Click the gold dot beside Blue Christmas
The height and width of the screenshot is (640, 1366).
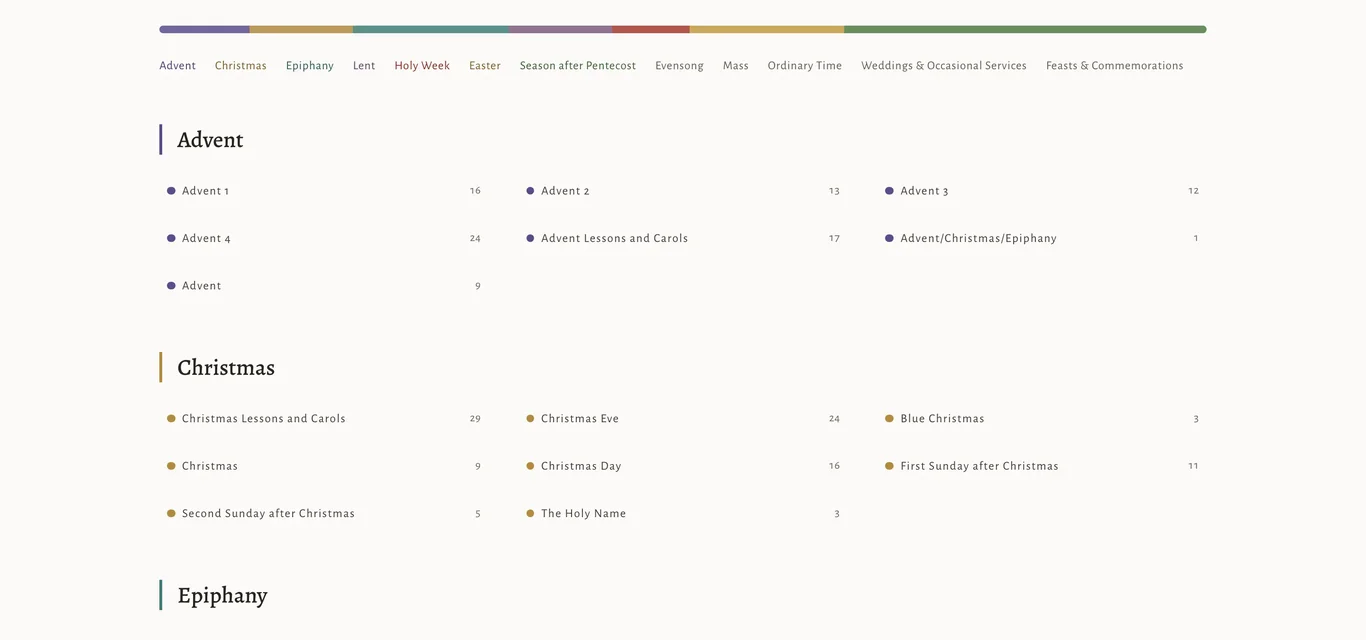(889, 418)
